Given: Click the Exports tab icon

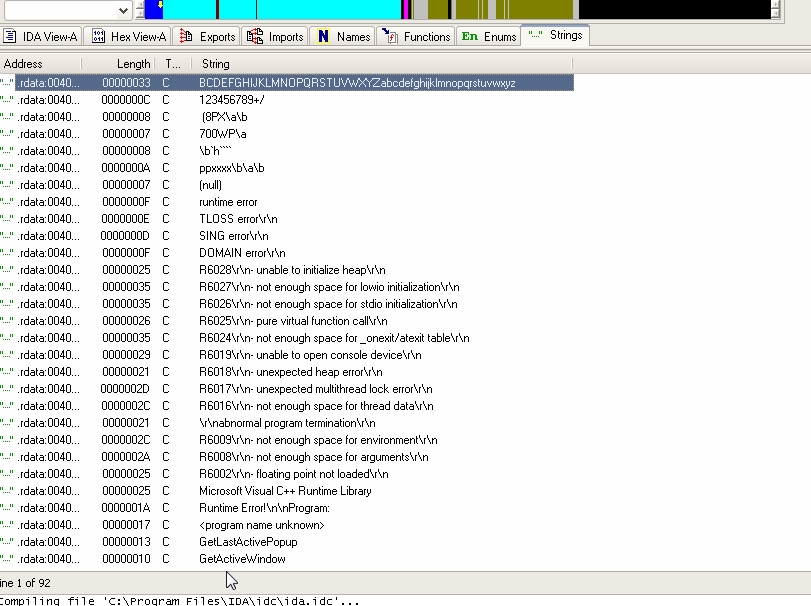Looking at the screenshot, I should [x=186, y=37].
